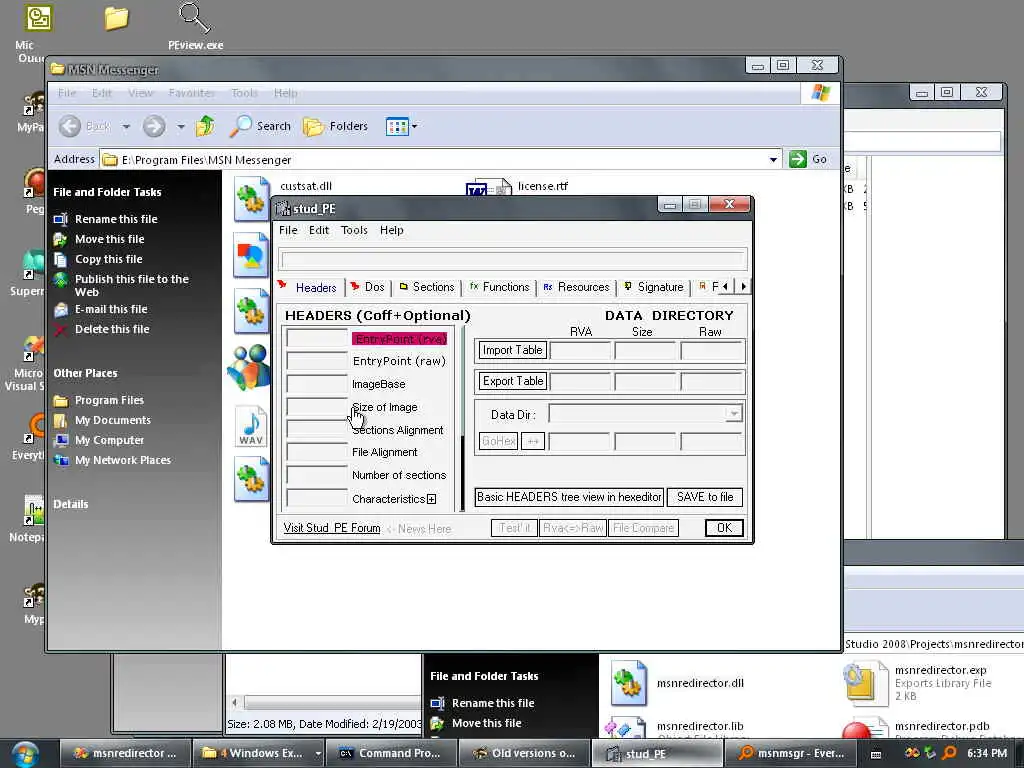Click Rename this file in MSN Messenger window
This screenshot has width=1024, height=768.
coord(116,219)
